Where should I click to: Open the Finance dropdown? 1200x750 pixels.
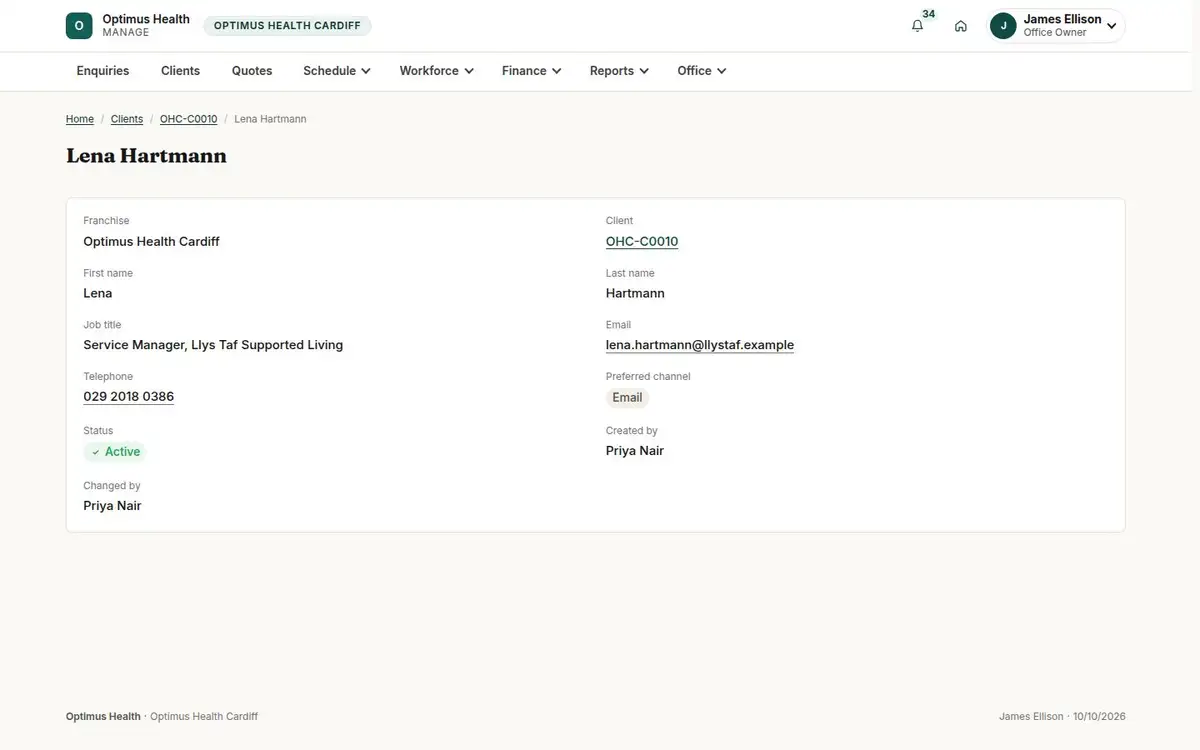click(532, 71)
